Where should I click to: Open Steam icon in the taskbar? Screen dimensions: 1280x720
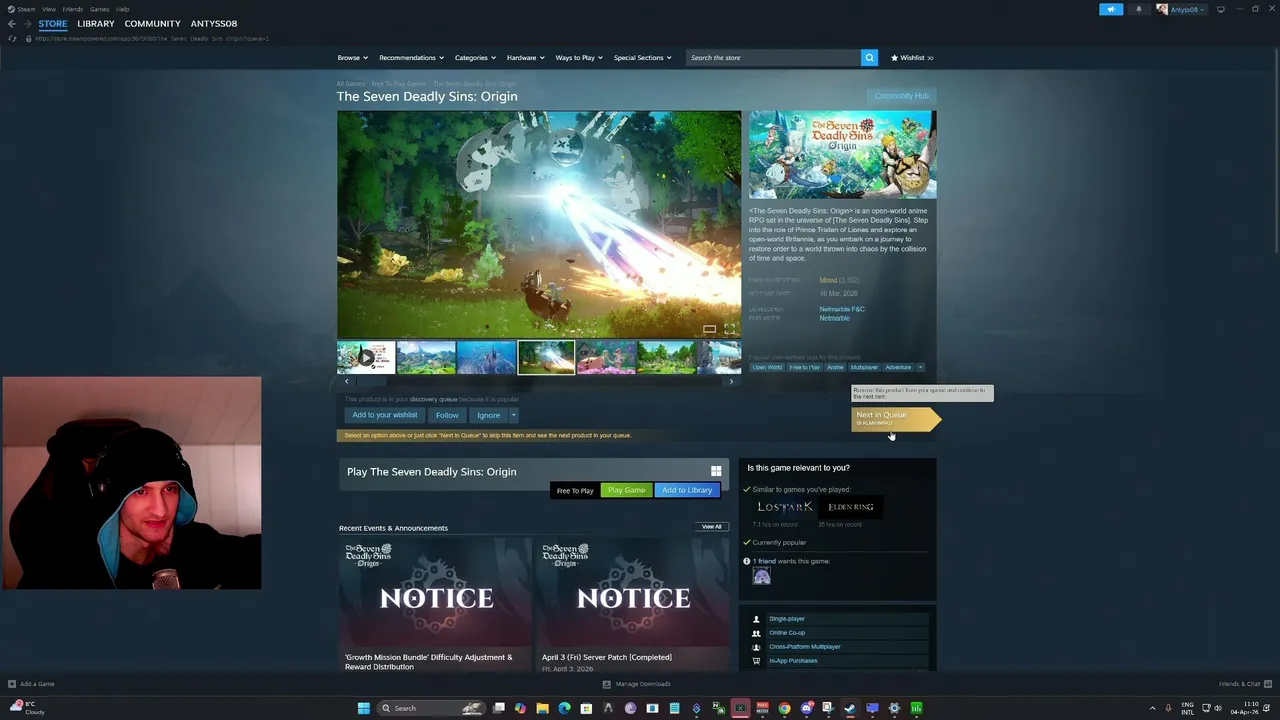(850, 708)
